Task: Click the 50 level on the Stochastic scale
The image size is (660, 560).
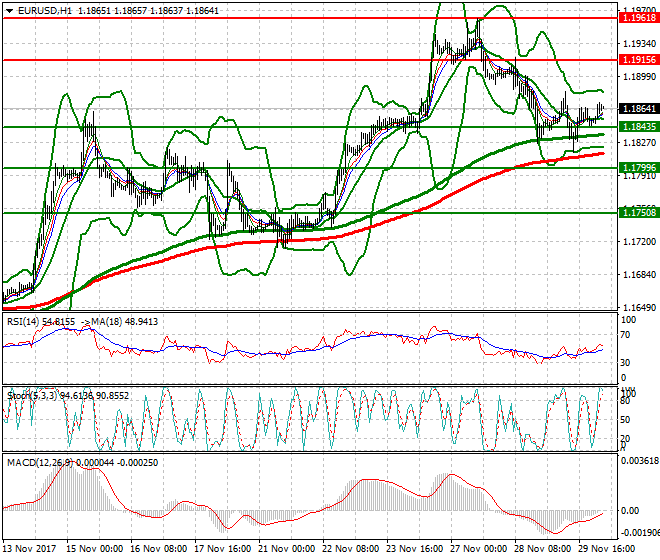Action: (626, 420)
